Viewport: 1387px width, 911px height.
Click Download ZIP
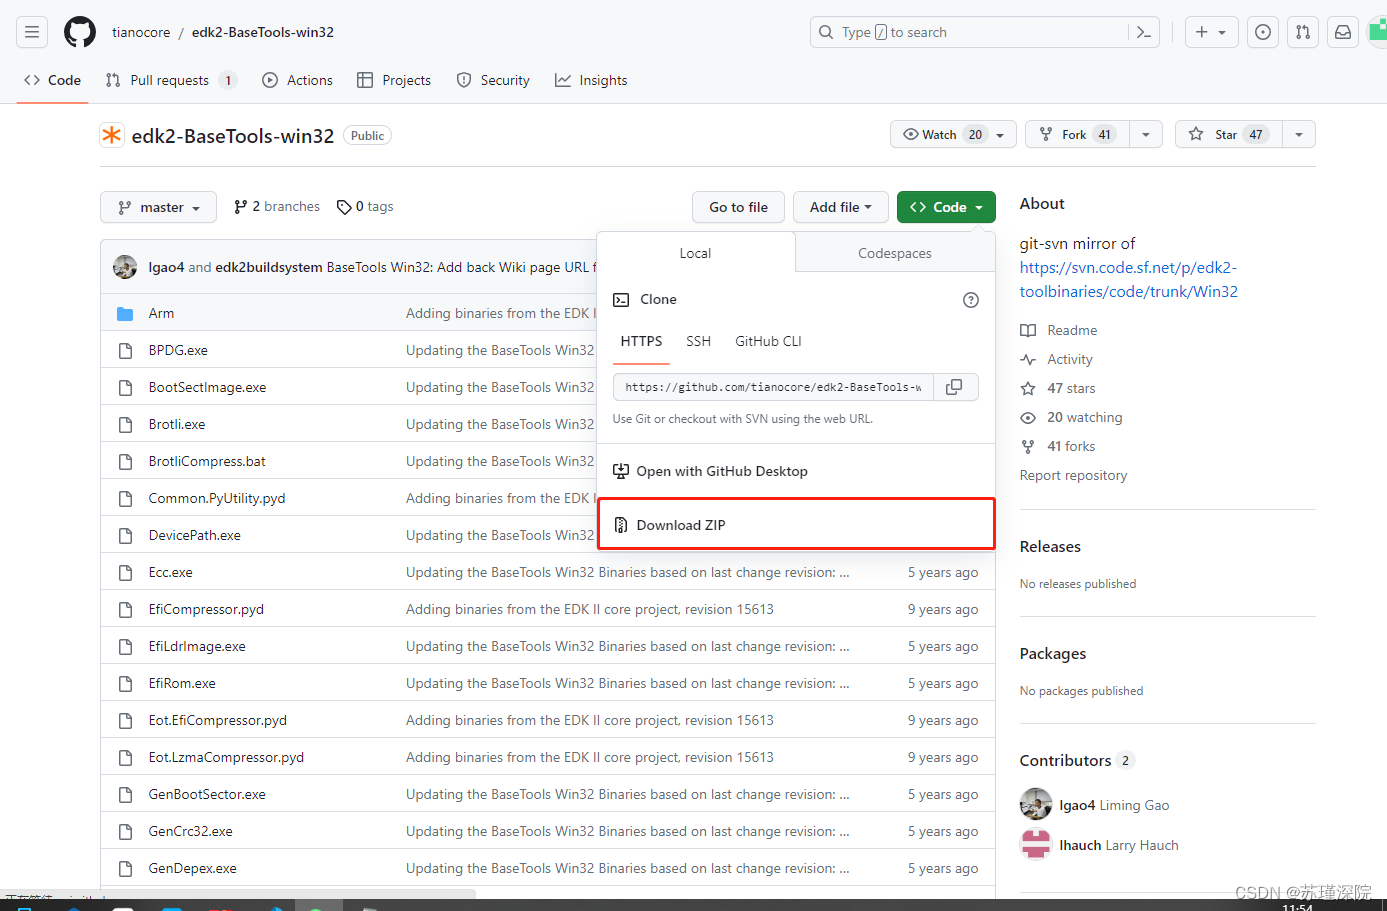796,524
